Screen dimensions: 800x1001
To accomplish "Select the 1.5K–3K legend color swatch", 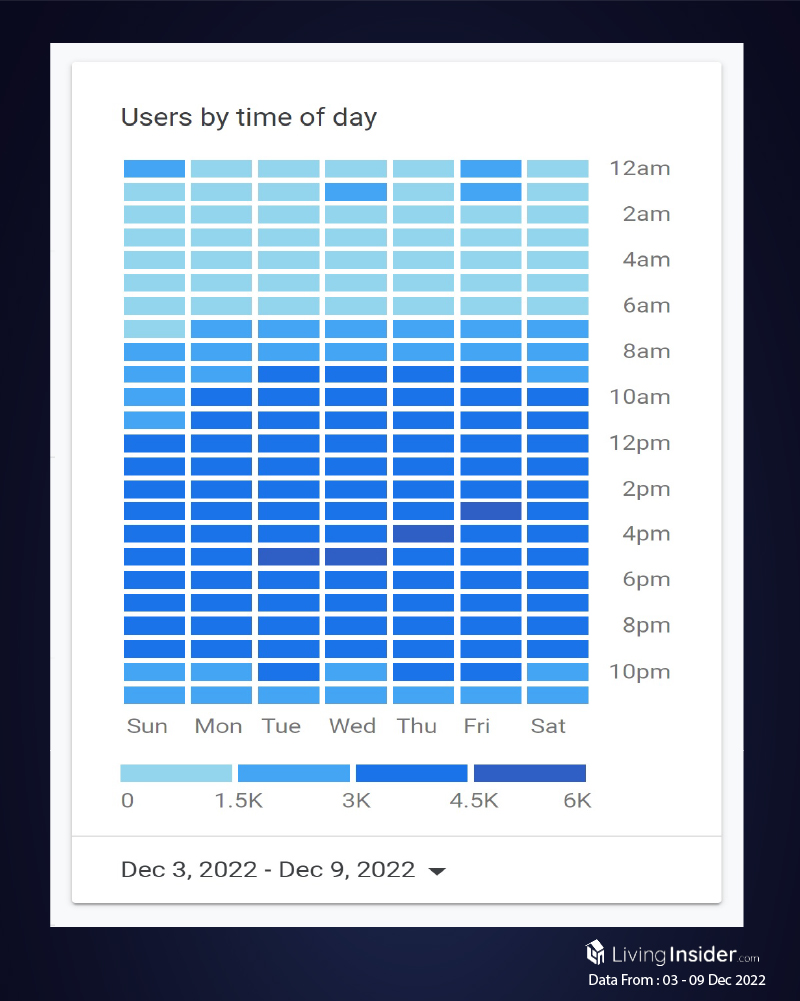I will [294, 773].
